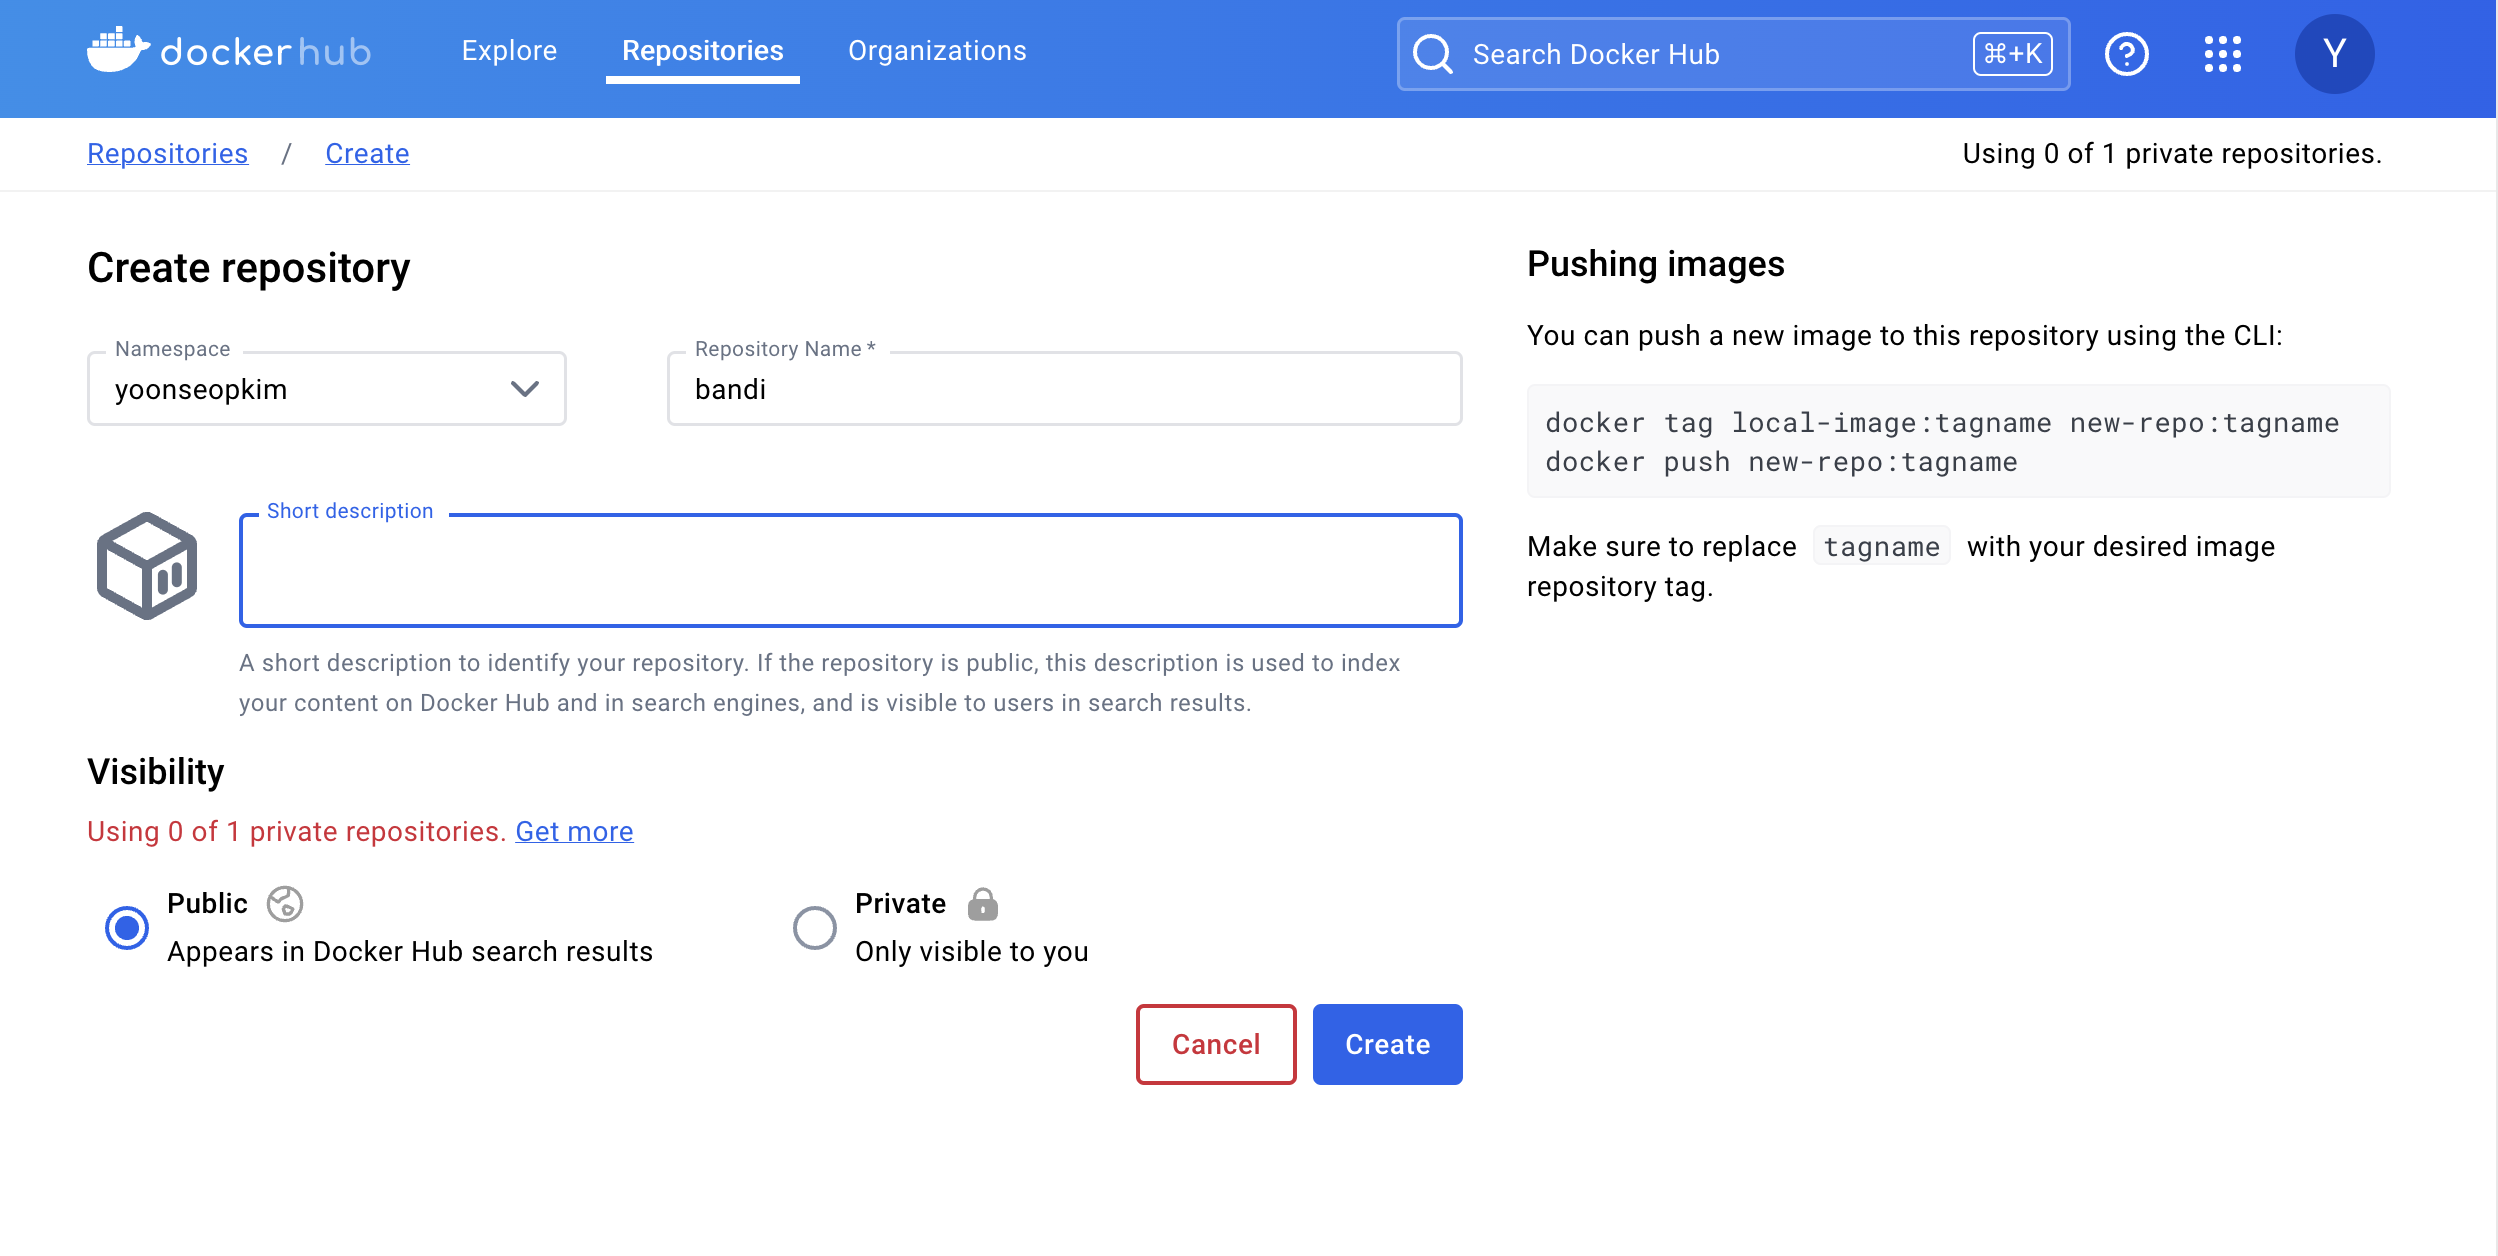2498x1256 pixels.
Task: Focus the Repository Name input field
Action: 1064,389
